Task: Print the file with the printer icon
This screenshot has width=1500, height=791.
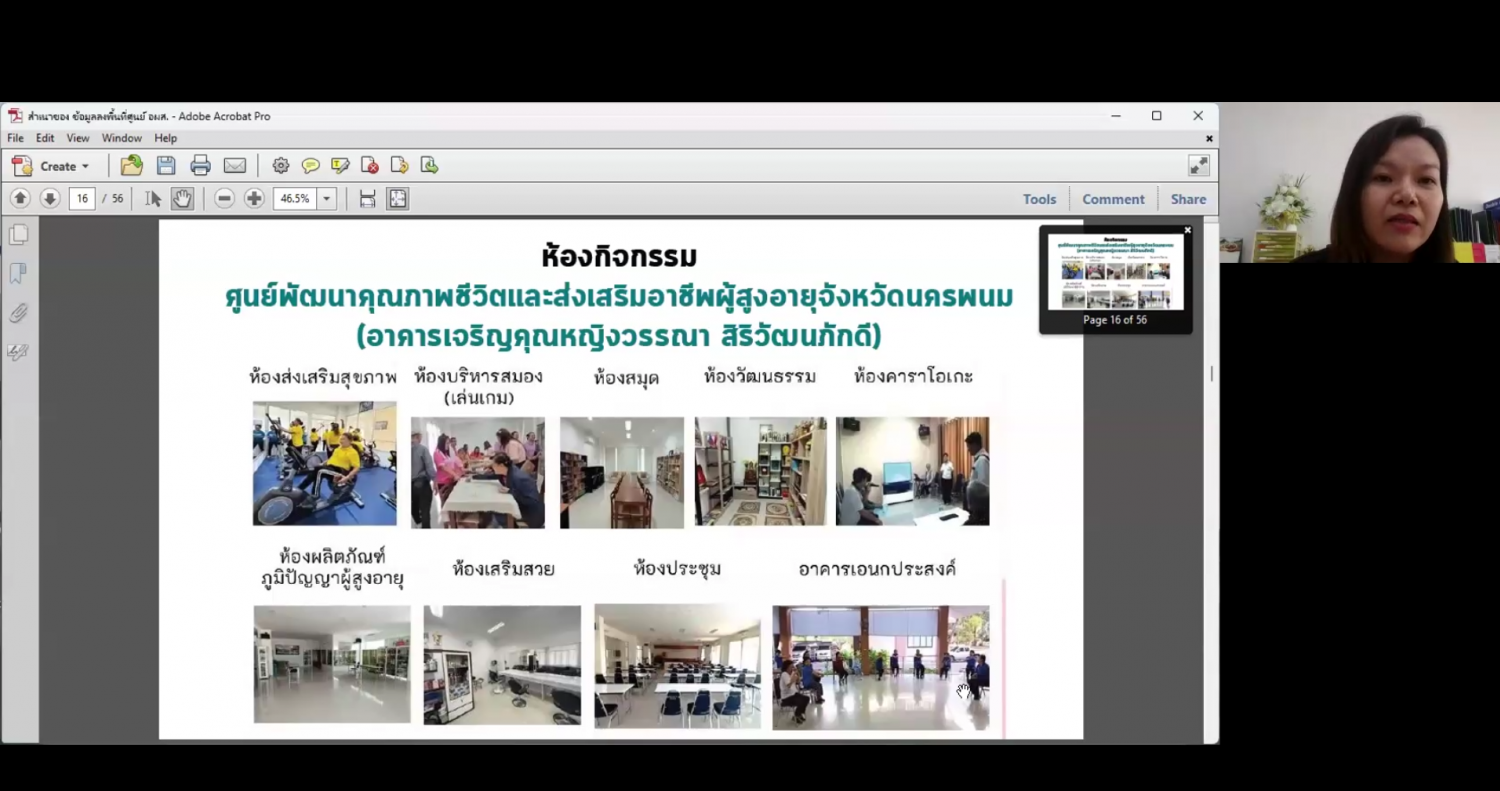Action: (200, 166)
